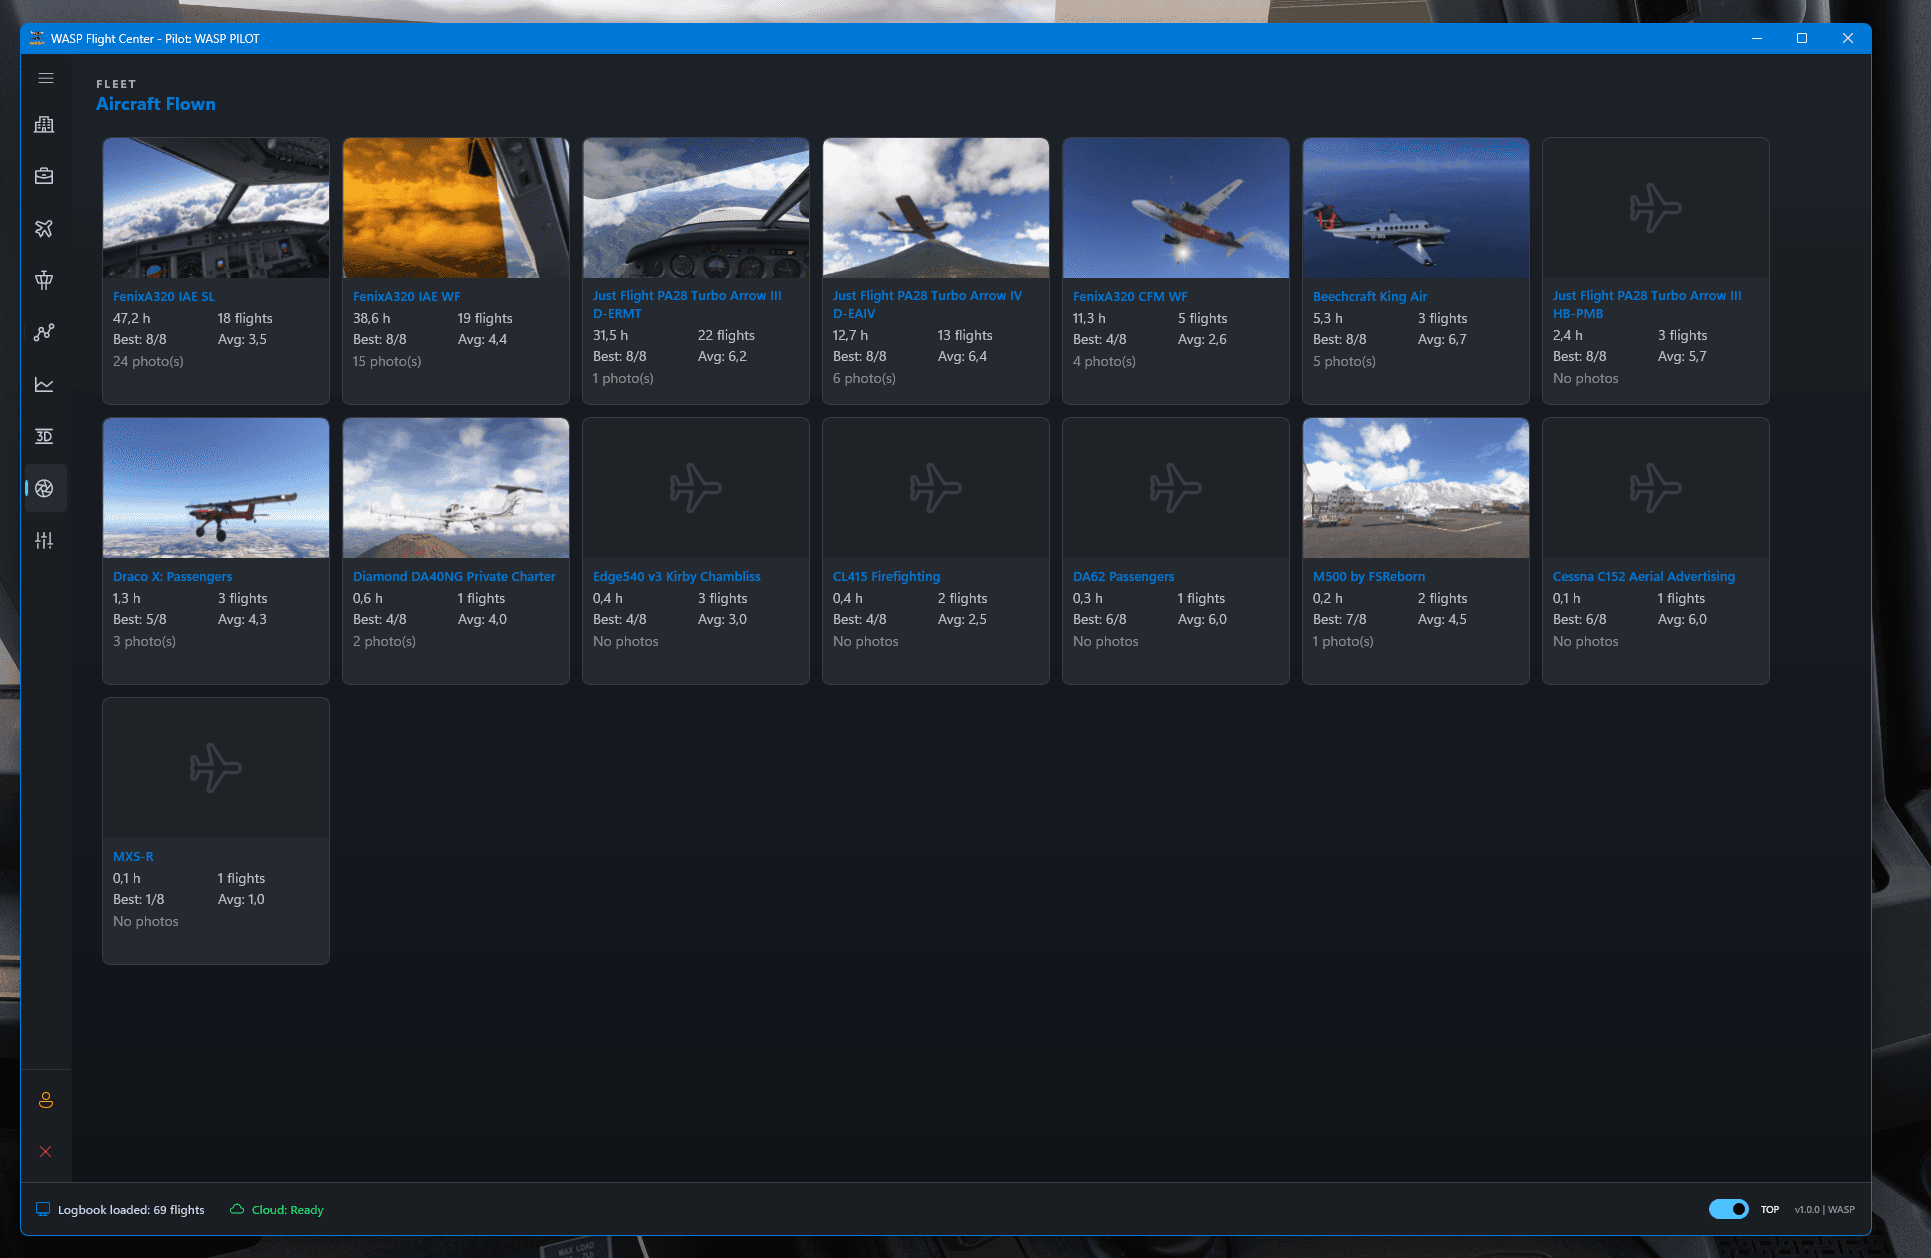
Task: Open the control tower sidebar icon
Action: [44, 281]
